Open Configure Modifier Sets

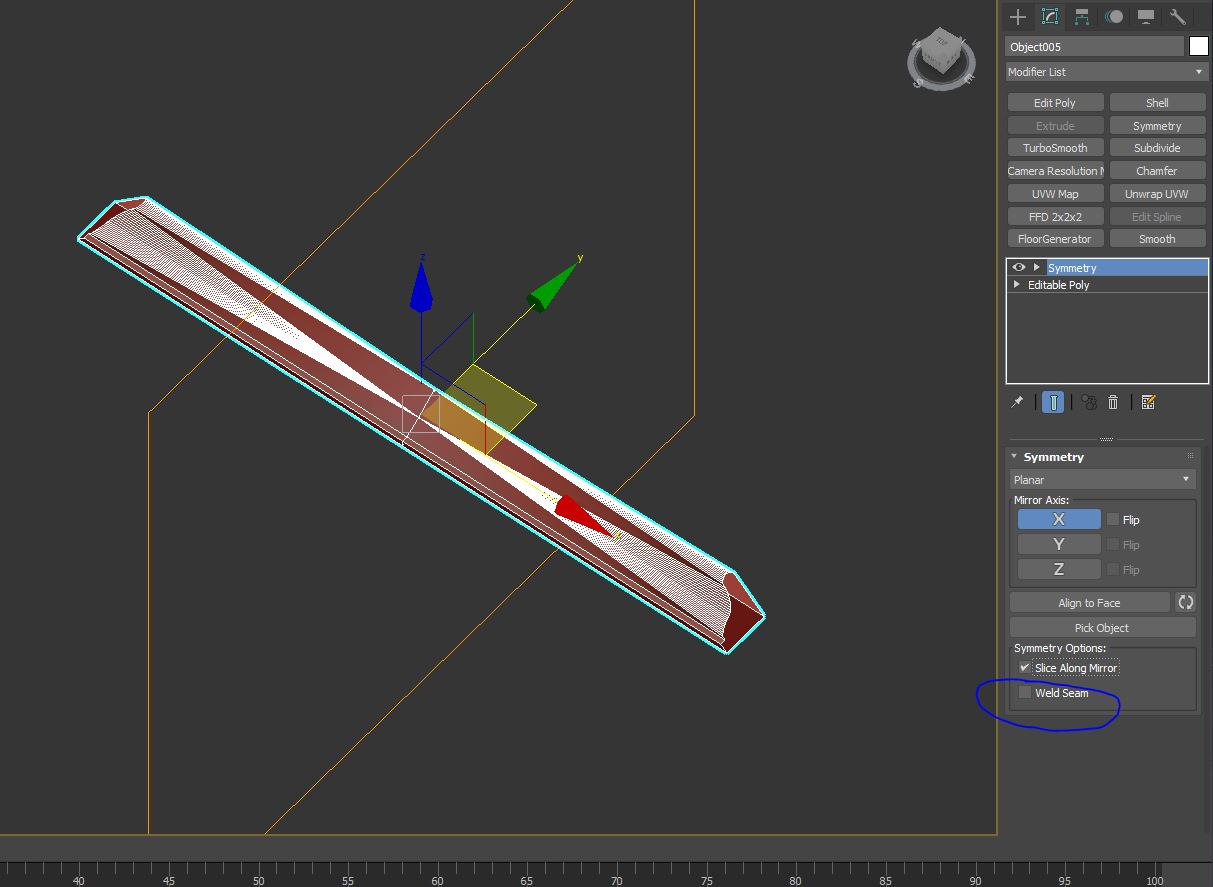coord(1148,401)
